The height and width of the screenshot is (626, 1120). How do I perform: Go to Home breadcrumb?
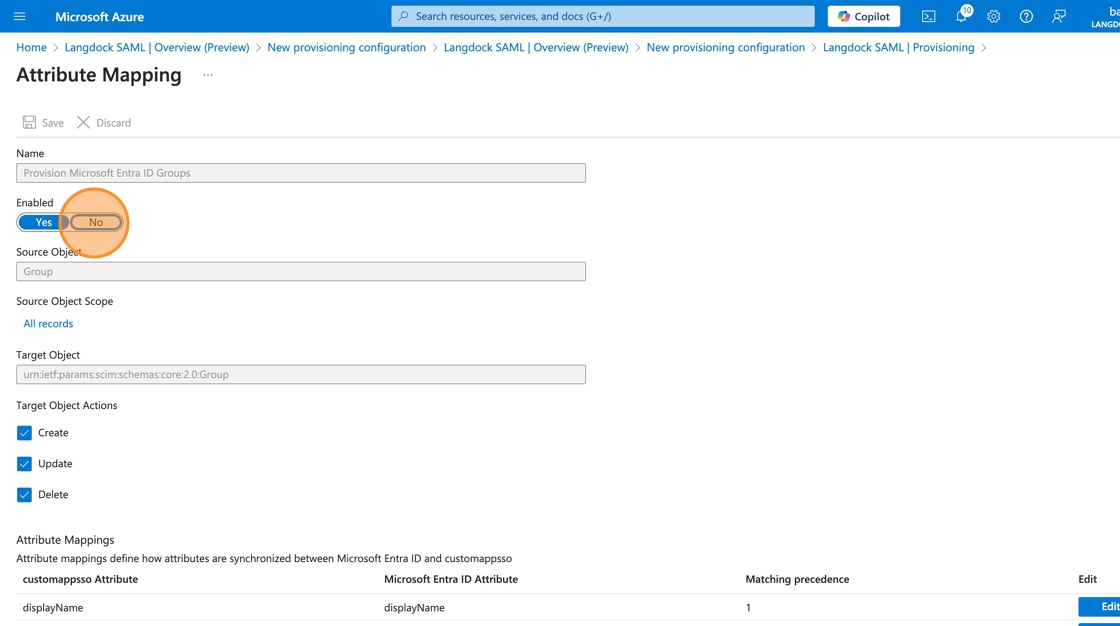(x=31, y=47)
